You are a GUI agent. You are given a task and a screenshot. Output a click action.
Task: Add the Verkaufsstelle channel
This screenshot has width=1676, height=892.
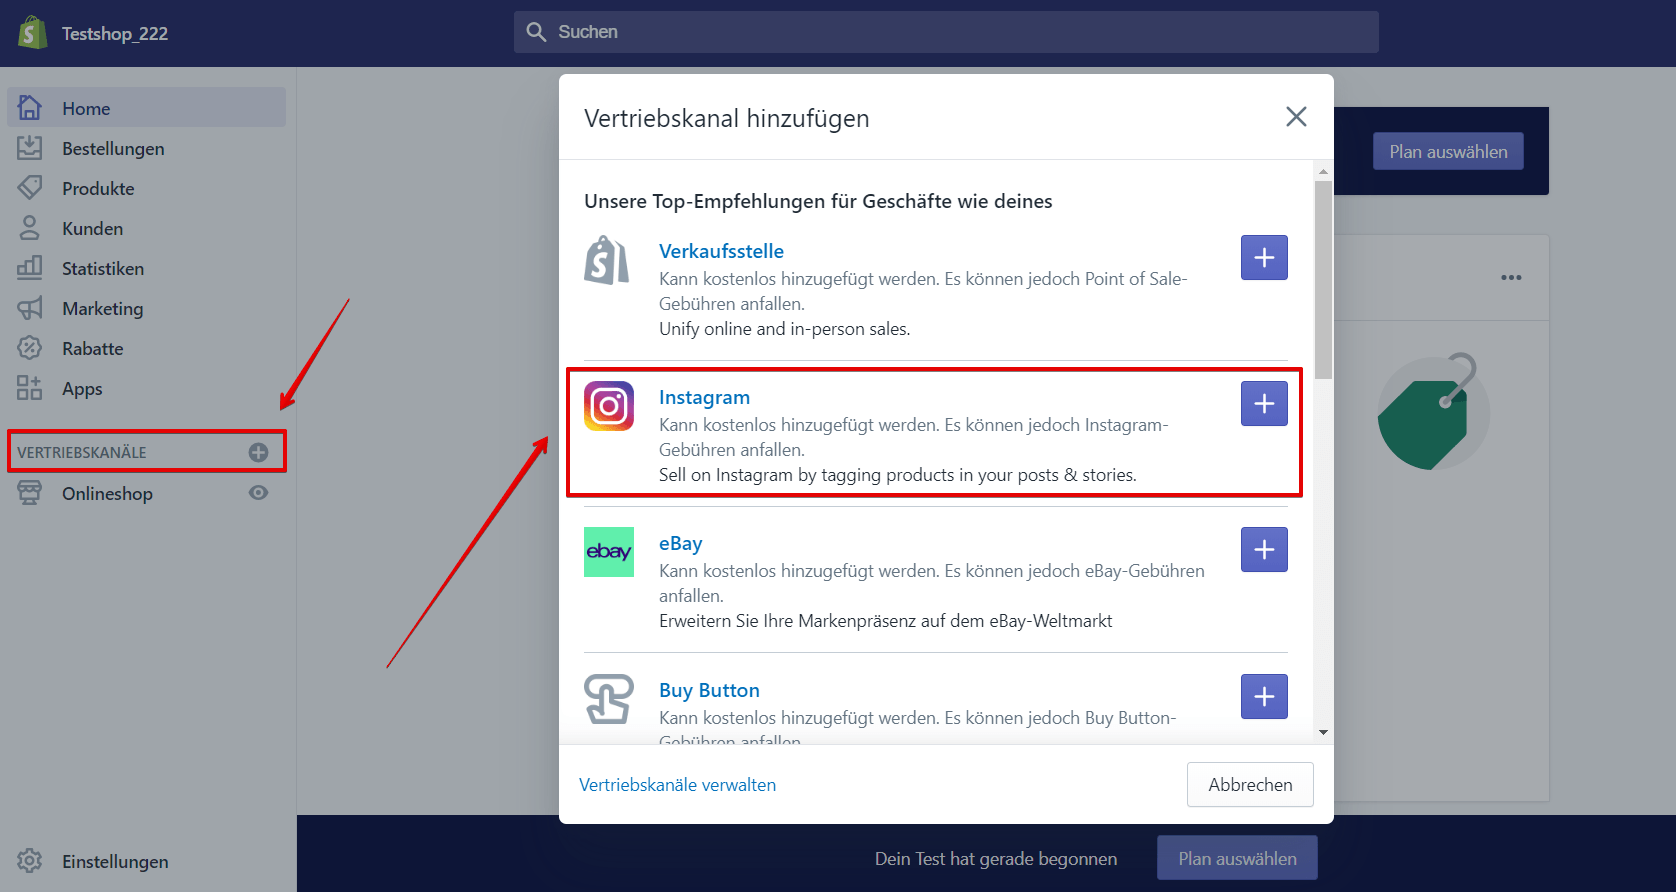[x=1264, y=258]
